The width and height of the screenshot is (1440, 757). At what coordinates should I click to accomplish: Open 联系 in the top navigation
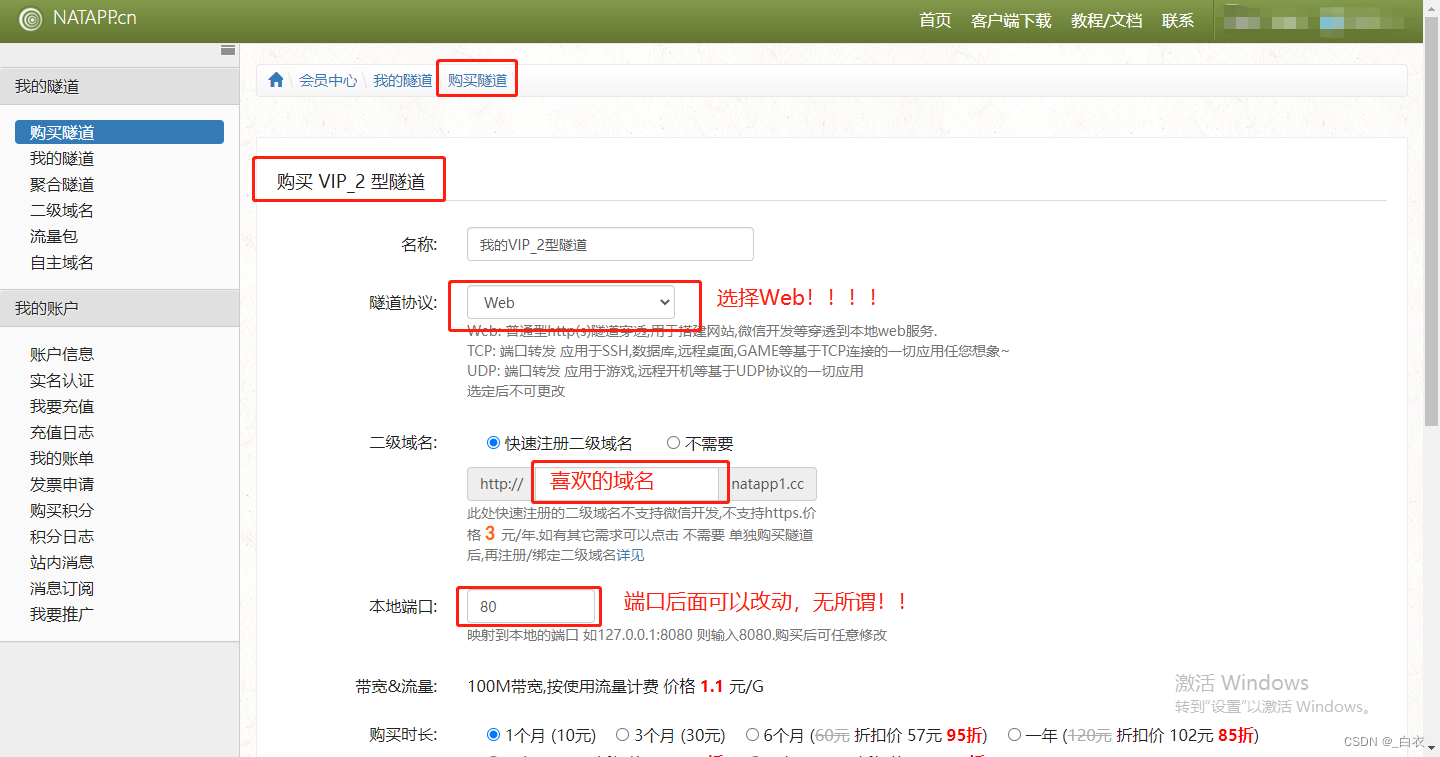click(1178, 20)
